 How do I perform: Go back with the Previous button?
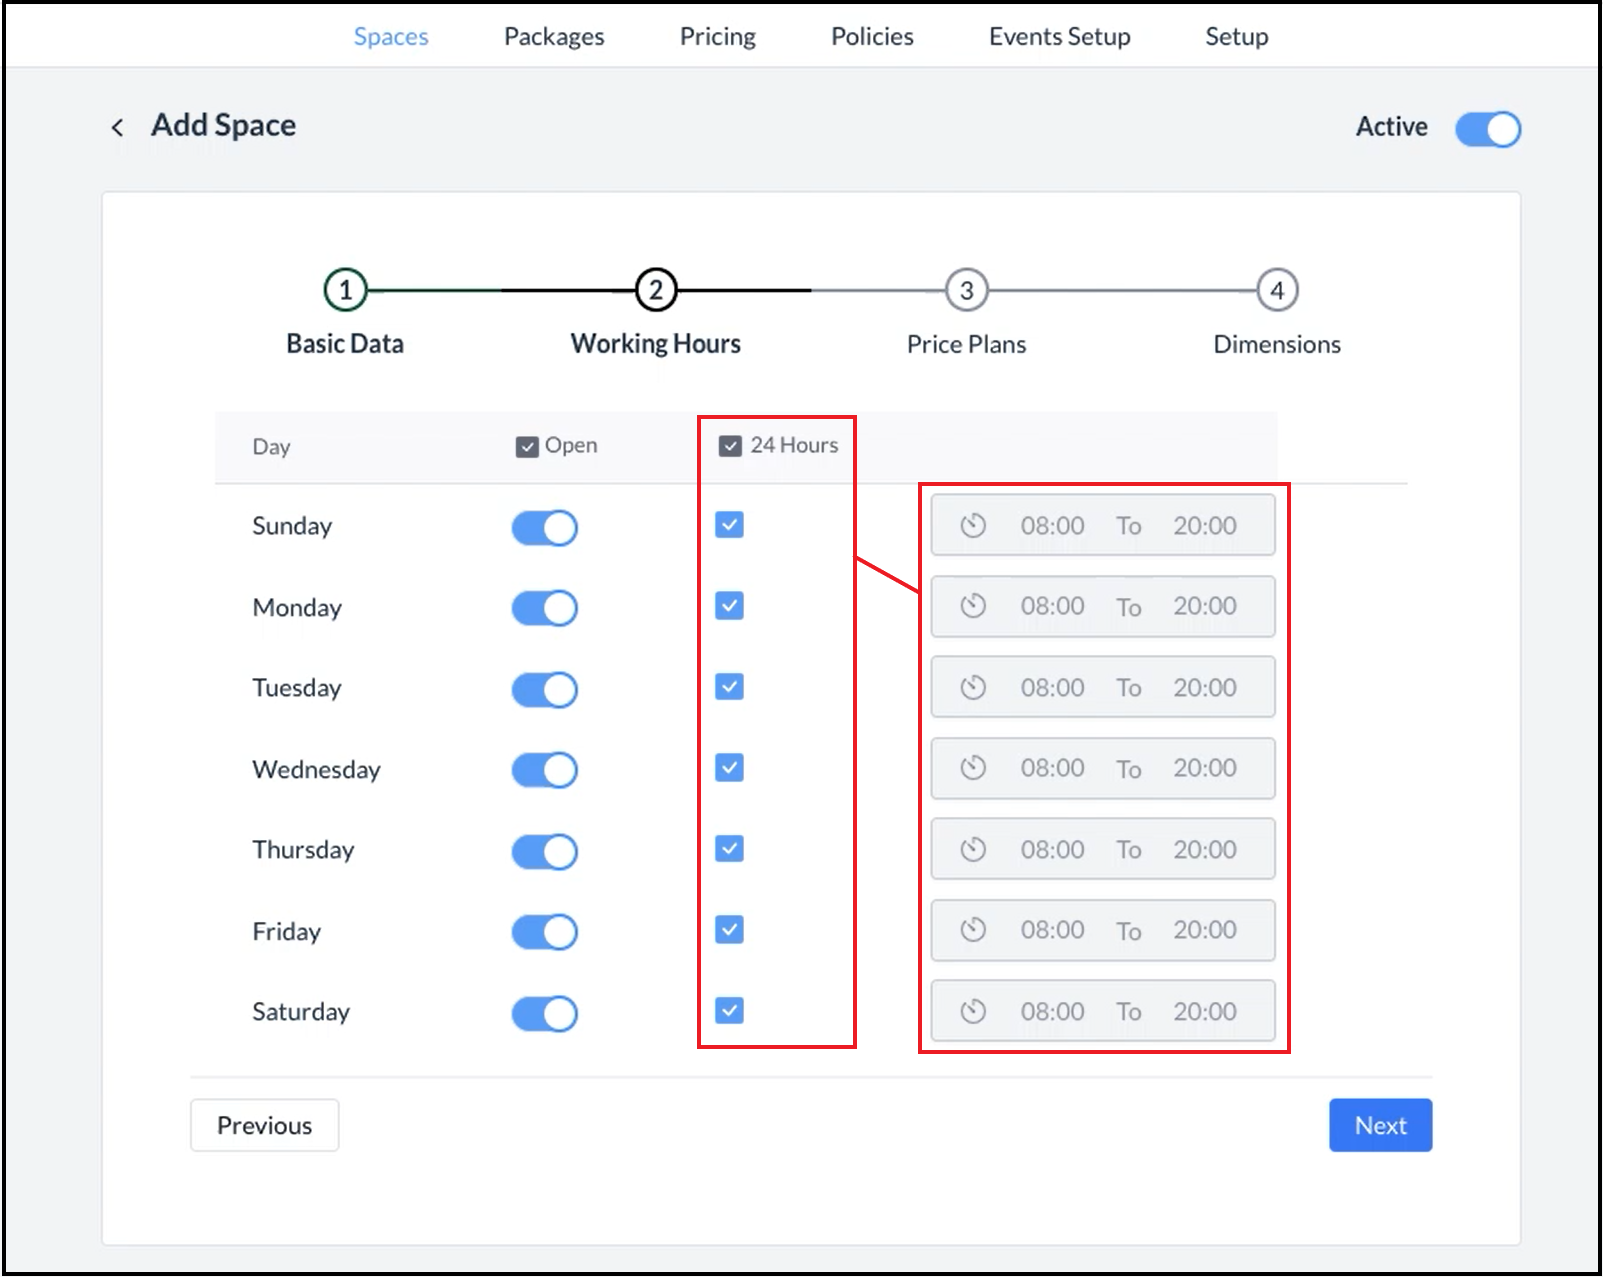pyautogui.click(x=264, y=1125)
